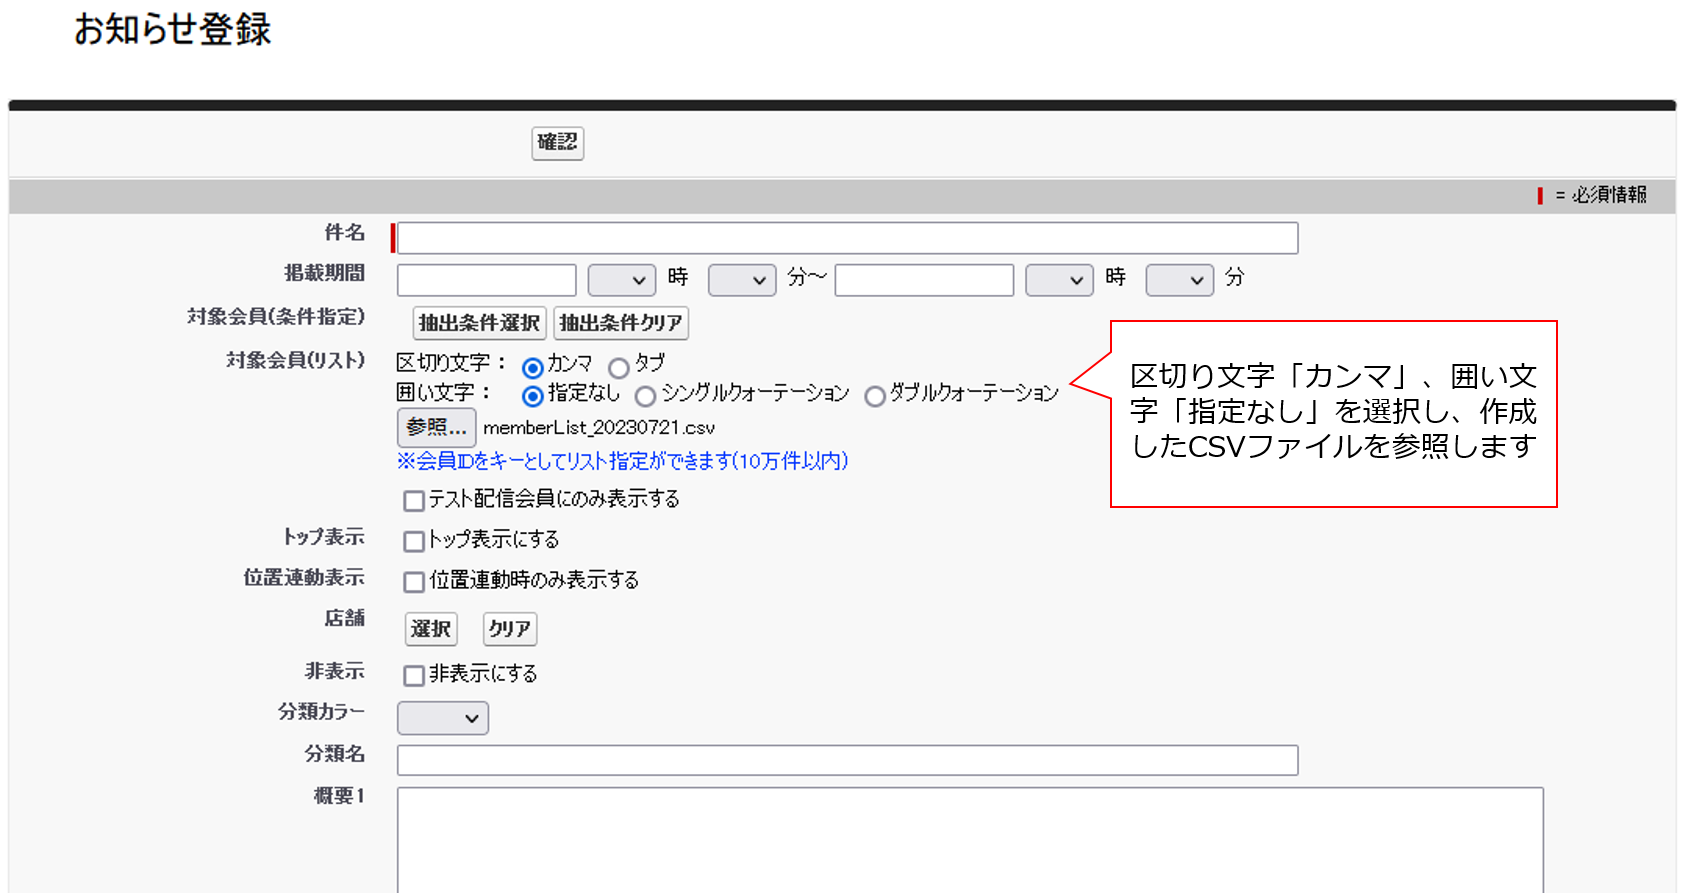Click the 掲載期間 end date field

point(924,280)
